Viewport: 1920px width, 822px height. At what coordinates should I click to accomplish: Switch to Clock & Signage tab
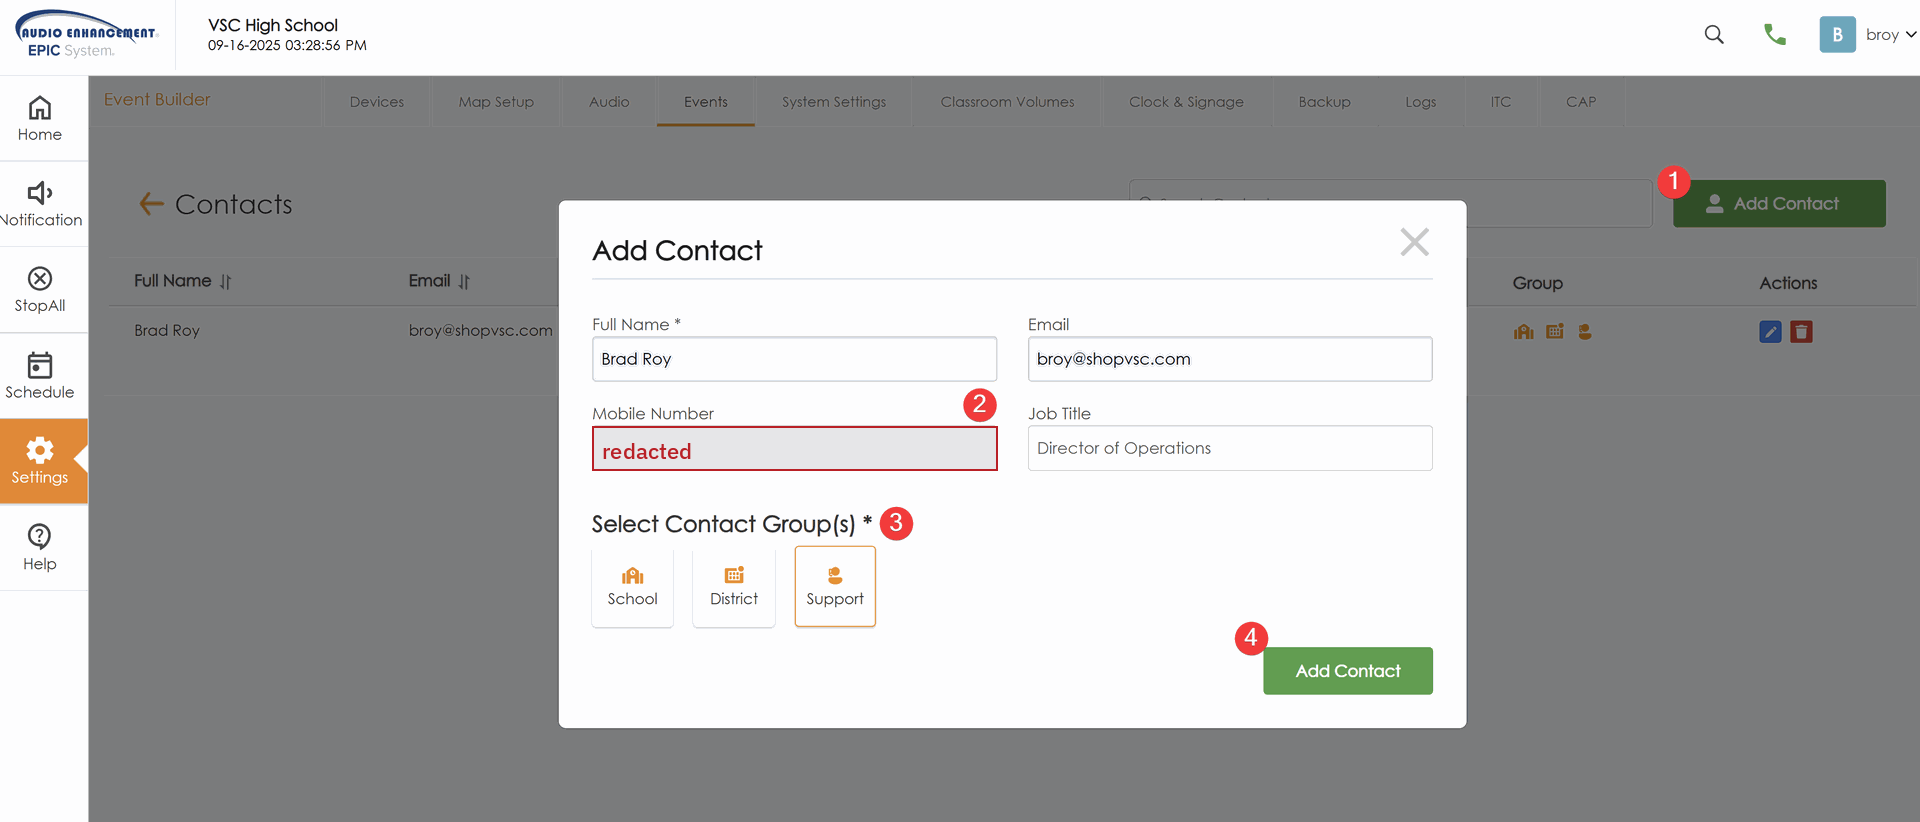1186,102
